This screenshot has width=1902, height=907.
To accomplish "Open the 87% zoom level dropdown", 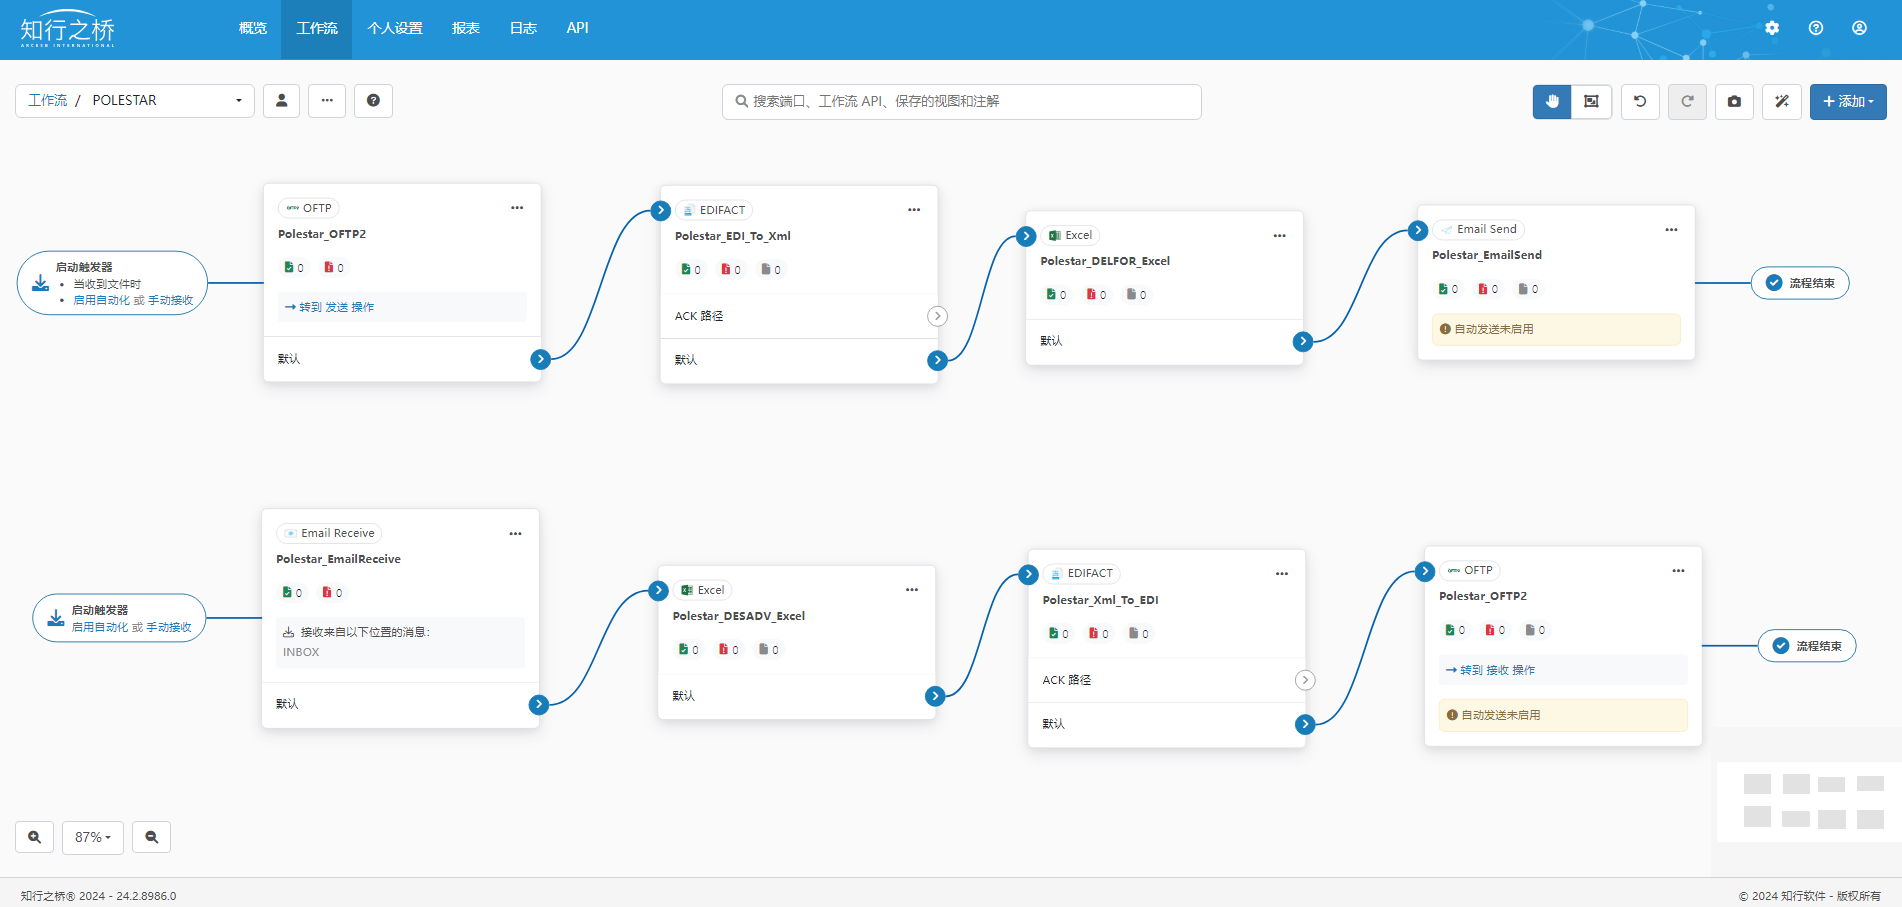I will pyautogui.click(x=93, y=837).
